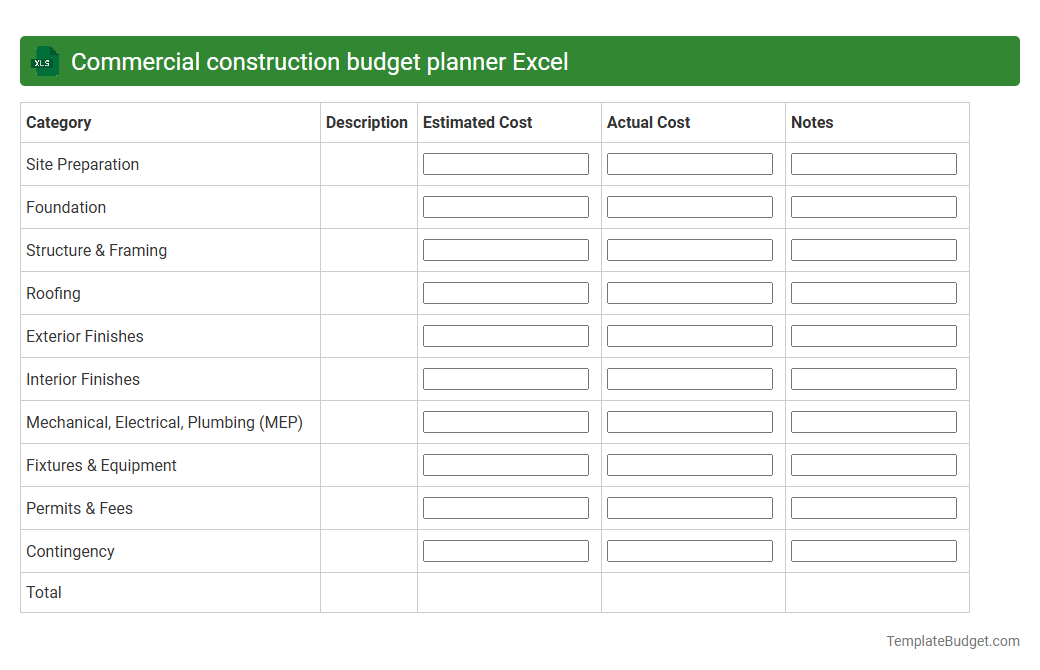This screenshot has width=1040, height=670.
Task: Select the Exterior Finishes row label
Action: pos(84,336)
